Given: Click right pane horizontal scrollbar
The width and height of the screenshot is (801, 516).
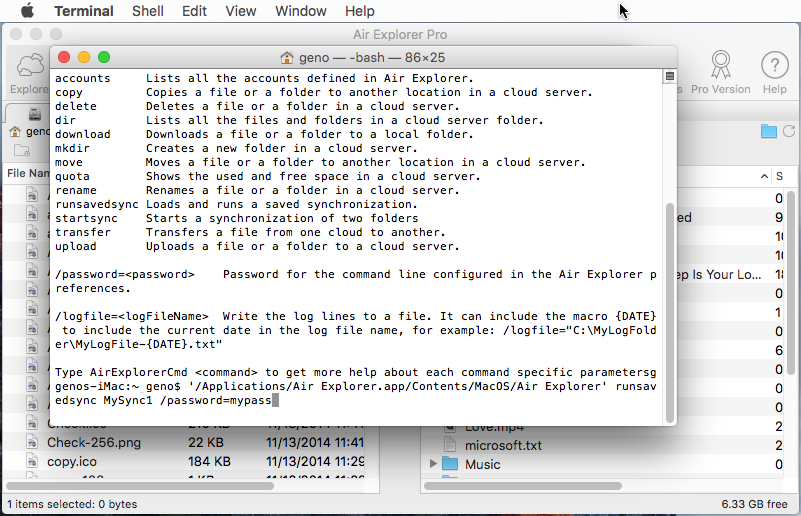Looking at the screenshot, I should click(523, 486).
